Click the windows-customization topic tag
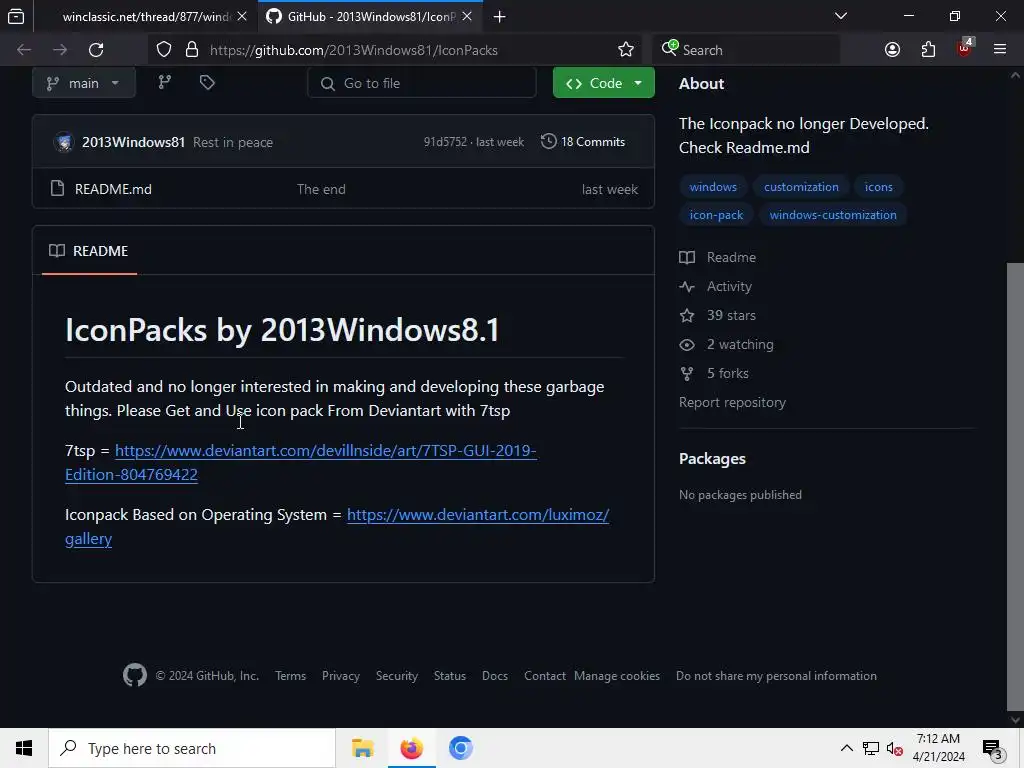 coord(833,215)
